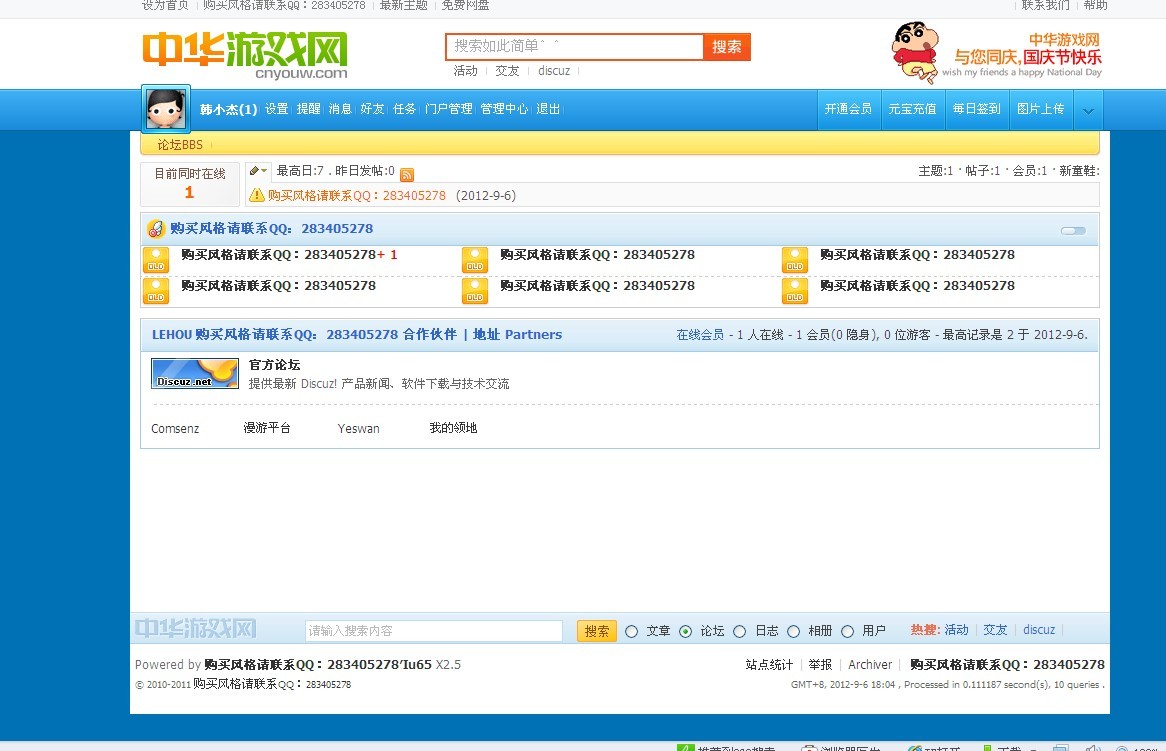Click the 元宝充值 navigation button
Image resolution: width=1166 pixels, height=751 pixels.
click(912, 109)
